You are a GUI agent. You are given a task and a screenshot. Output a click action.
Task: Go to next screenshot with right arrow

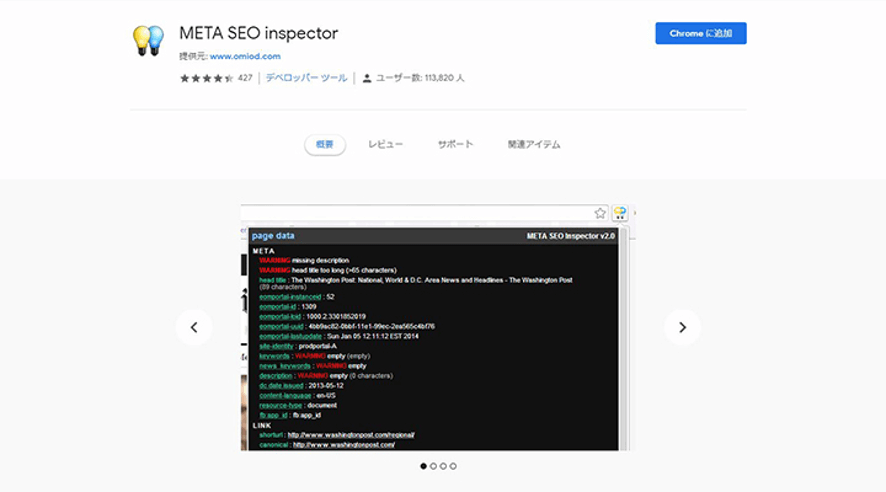[x=683, y=327]
